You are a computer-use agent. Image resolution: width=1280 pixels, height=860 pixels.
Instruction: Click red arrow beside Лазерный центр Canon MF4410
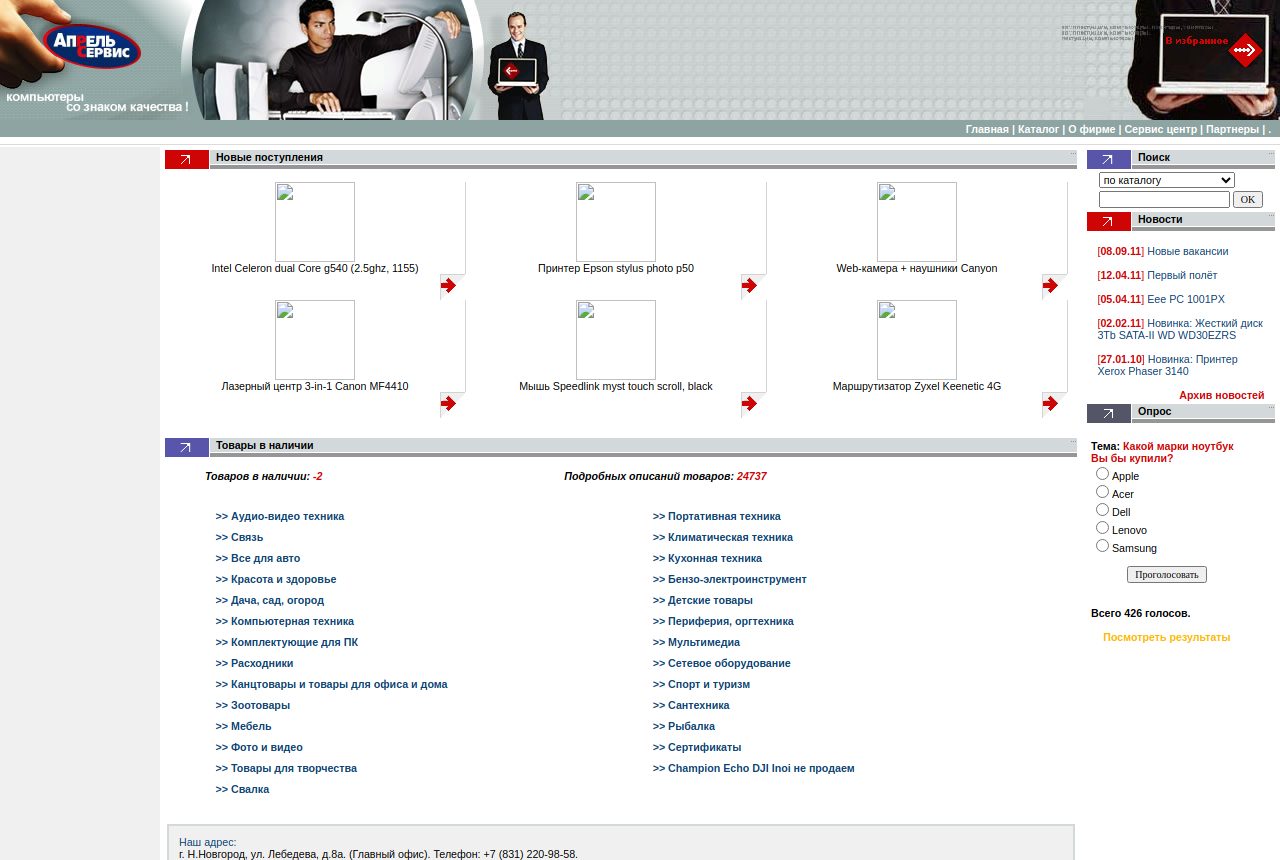448,404
